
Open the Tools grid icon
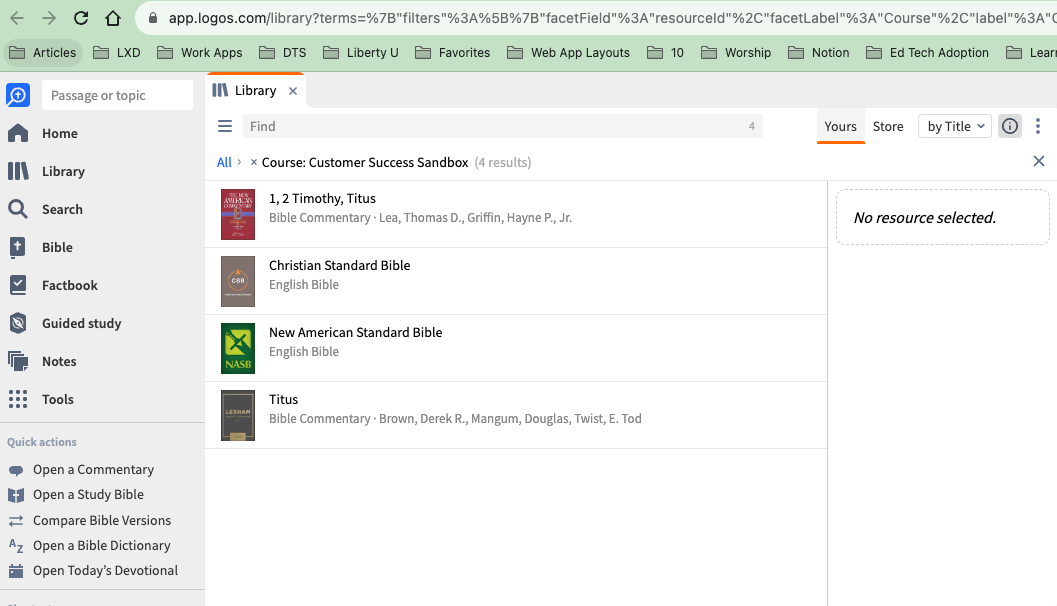point(18,399)
